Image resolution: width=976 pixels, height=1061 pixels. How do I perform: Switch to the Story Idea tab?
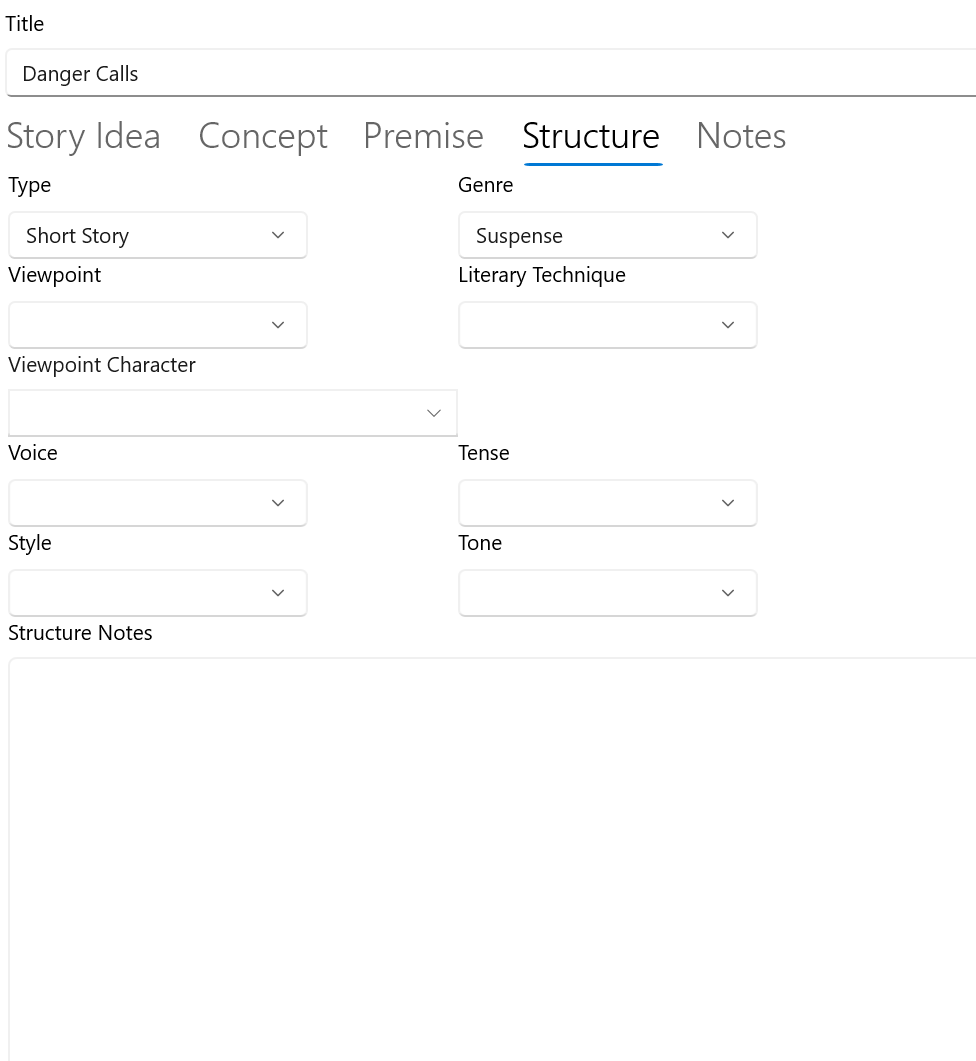pyautogui.click(x=84, y=137)
